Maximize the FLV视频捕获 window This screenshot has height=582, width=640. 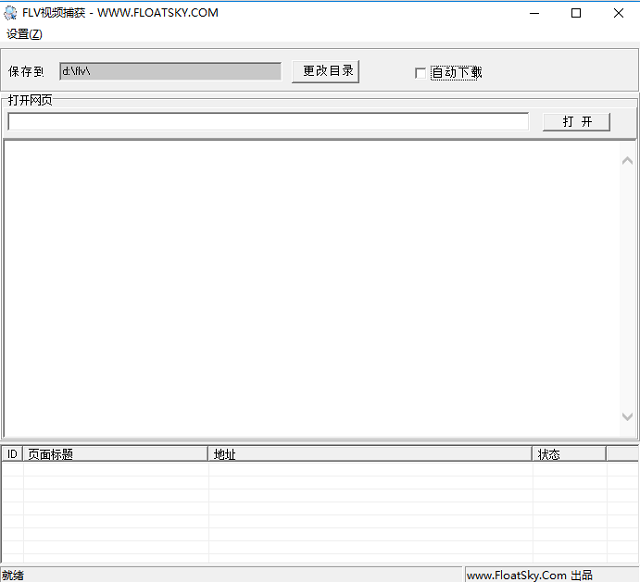coord(575,13)
